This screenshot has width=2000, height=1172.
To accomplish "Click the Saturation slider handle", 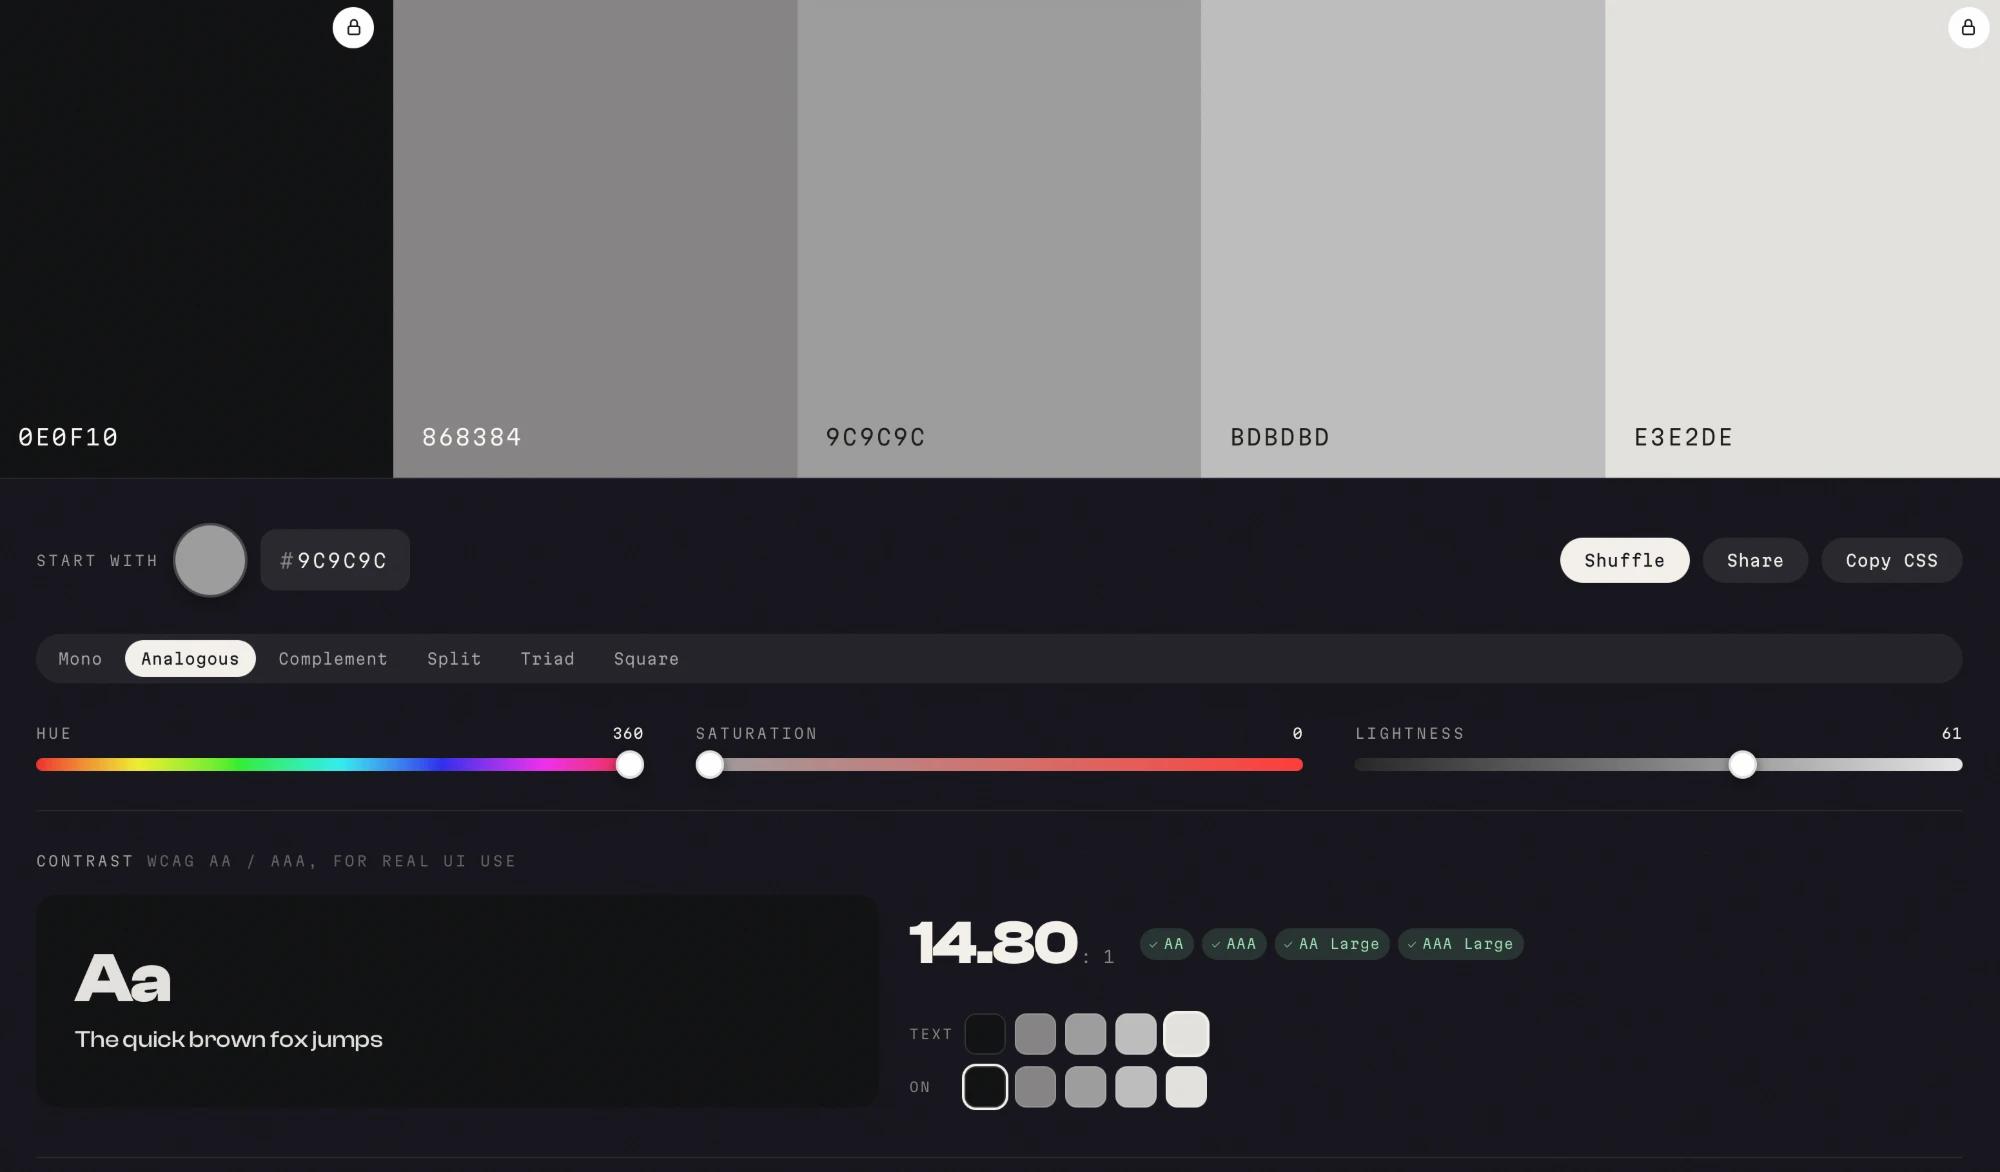I will [709, 765].
